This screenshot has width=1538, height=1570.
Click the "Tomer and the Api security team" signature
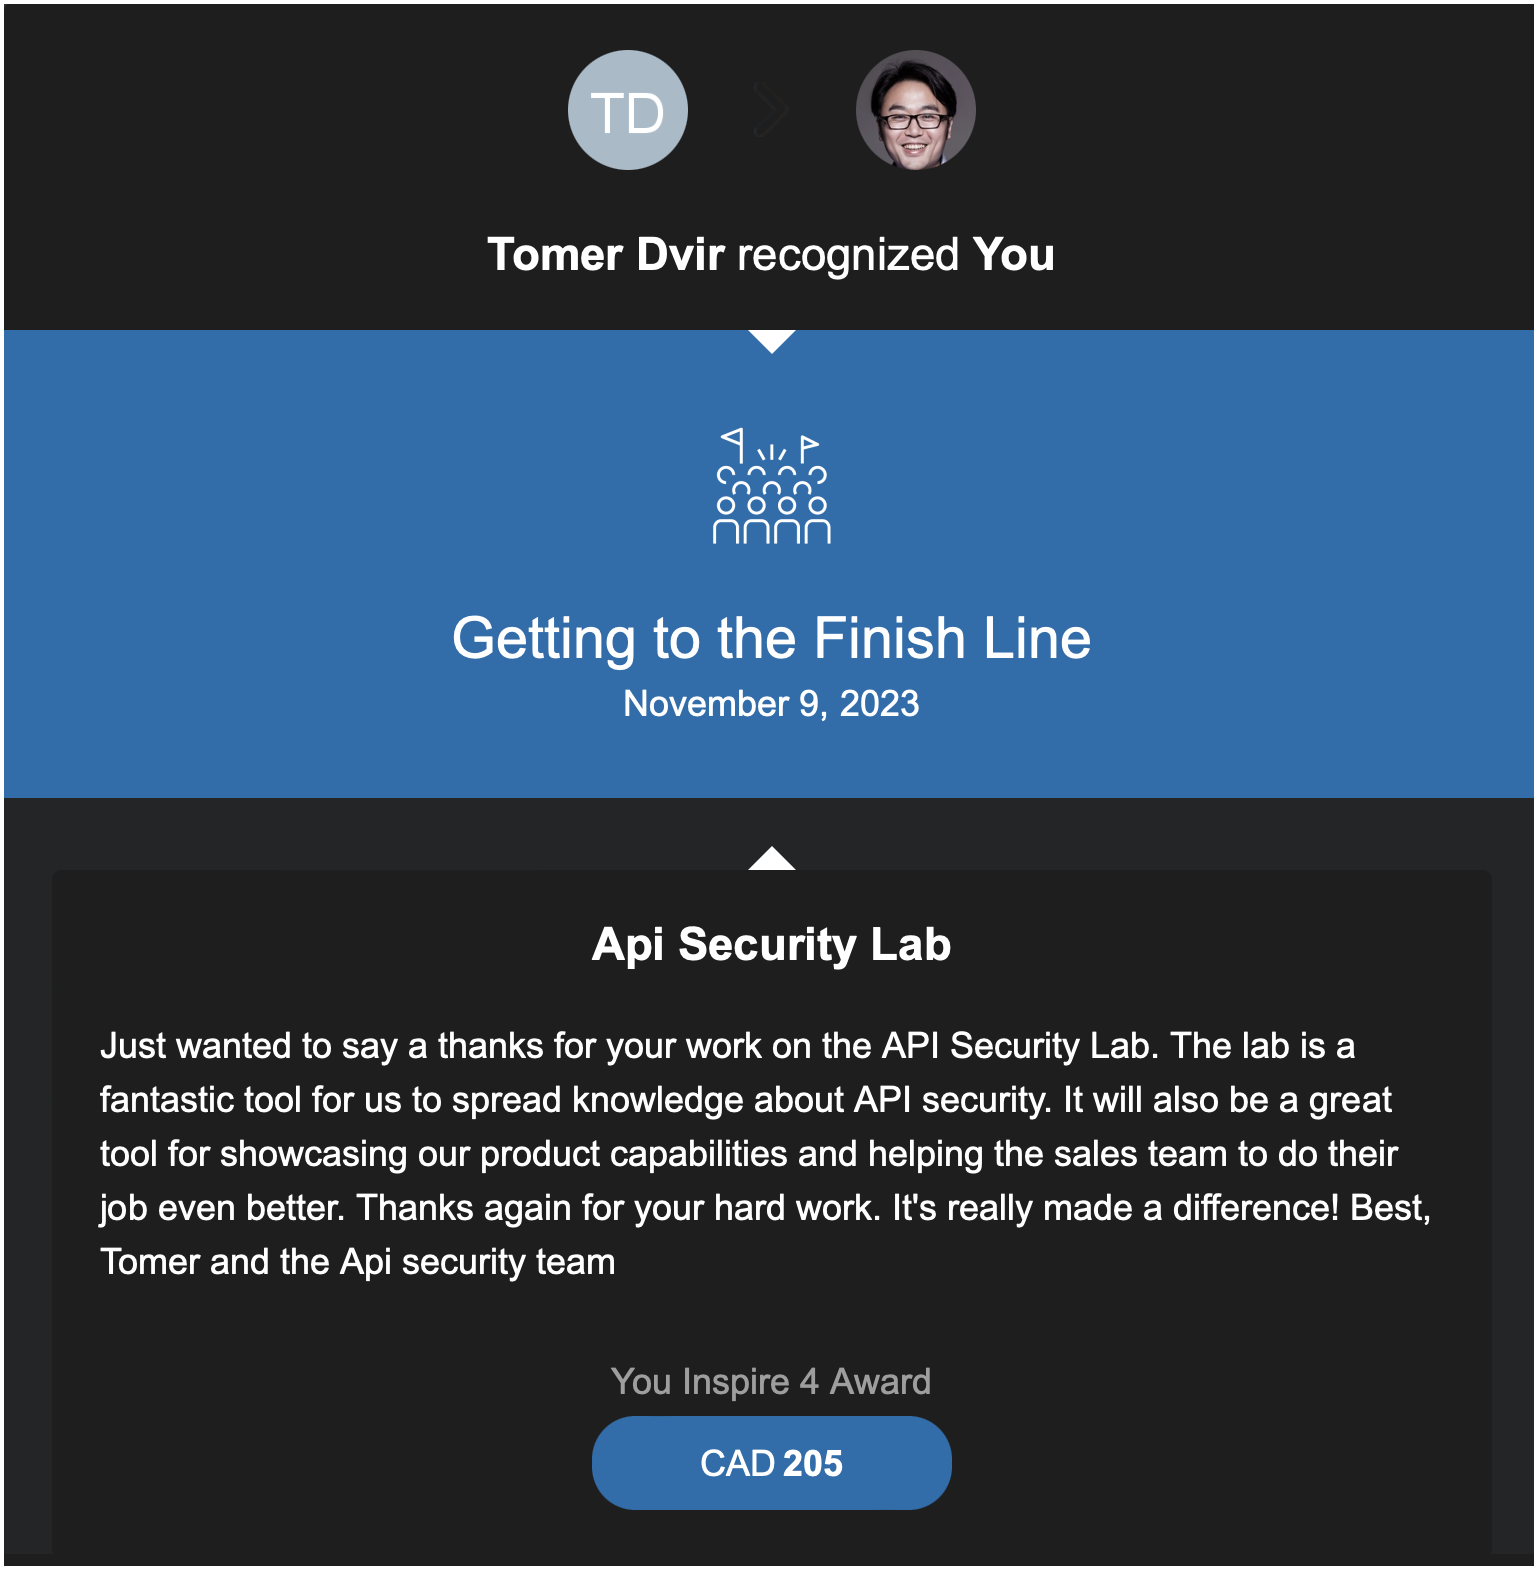click(357, 1262)
